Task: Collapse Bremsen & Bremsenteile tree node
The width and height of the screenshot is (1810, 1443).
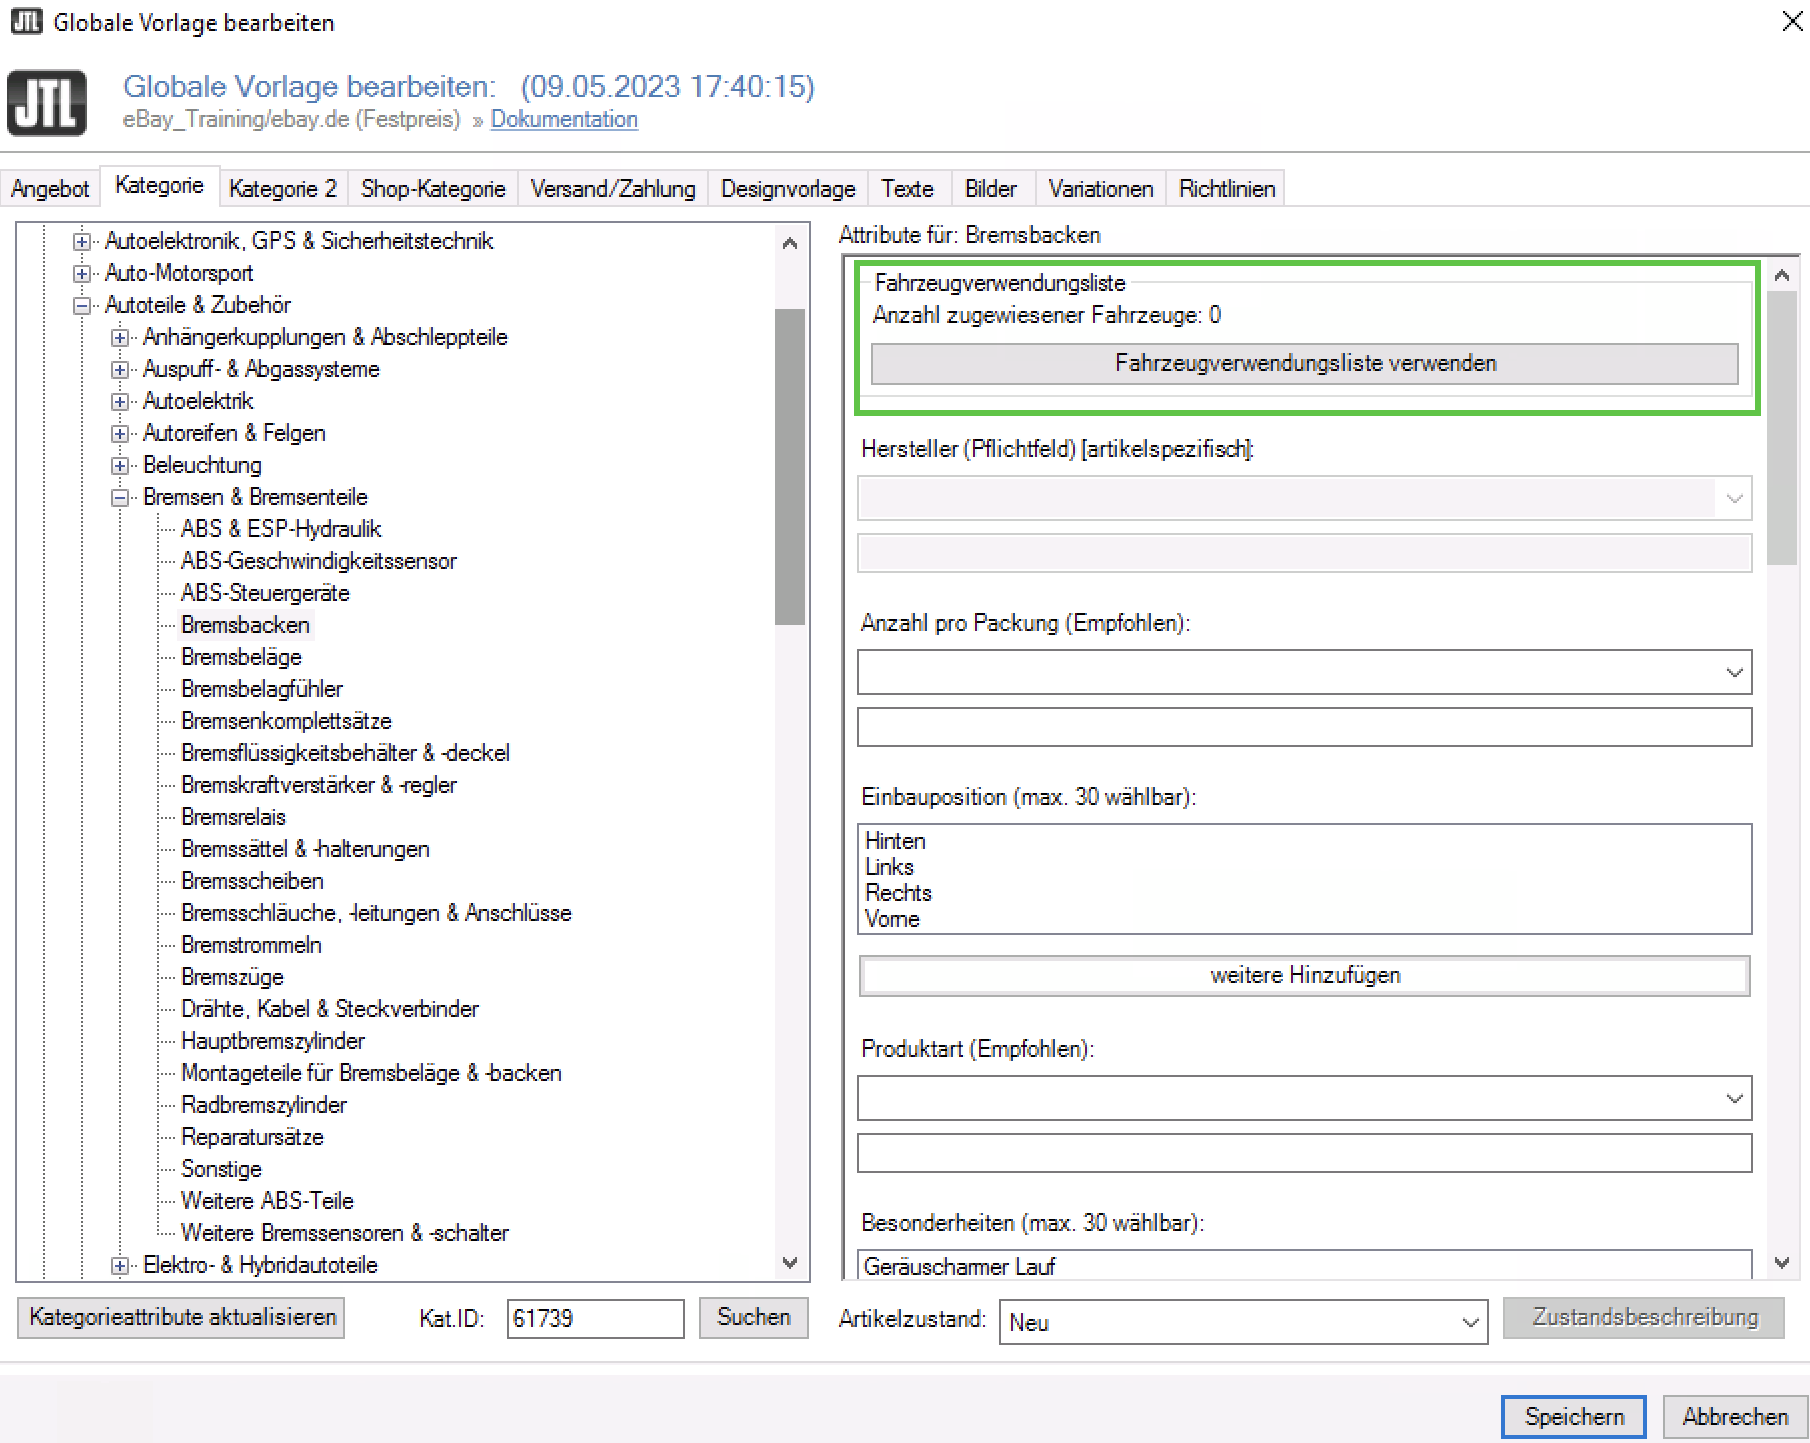Action: click(x=120, y=498)
